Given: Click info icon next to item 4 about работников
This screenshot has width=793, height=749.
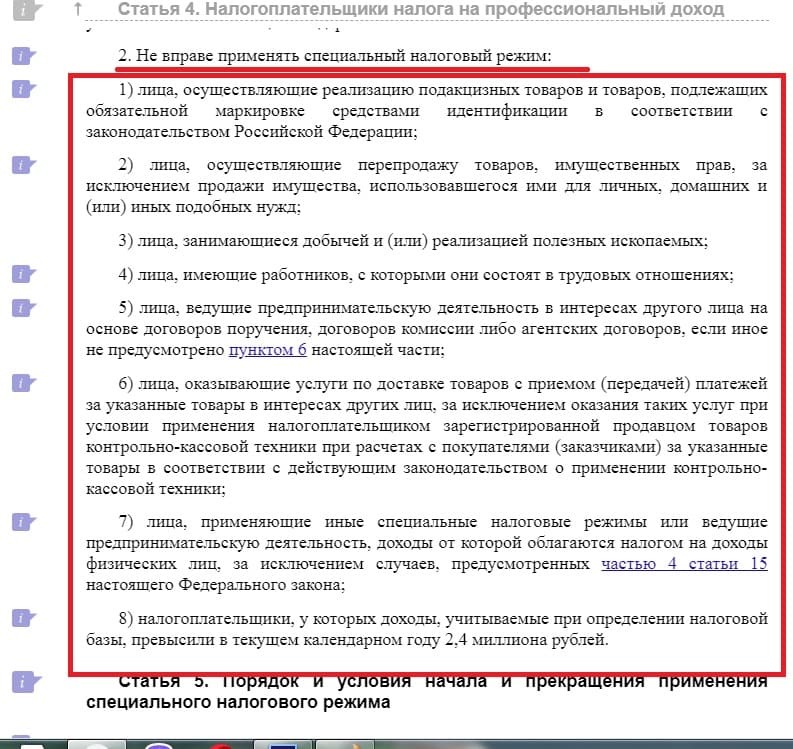Looking at the screenshot, I should click(24, 273).
